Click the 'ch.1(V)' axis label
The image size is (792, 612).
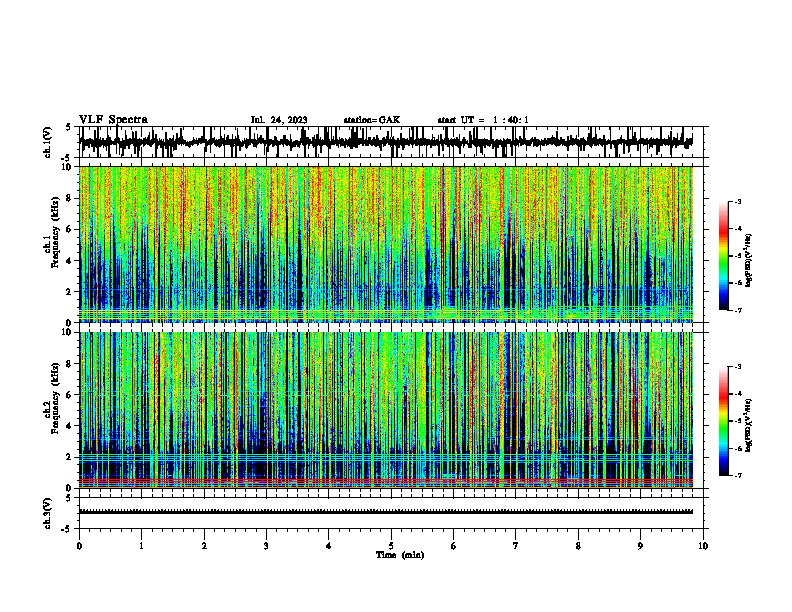[x=48, y=142]
